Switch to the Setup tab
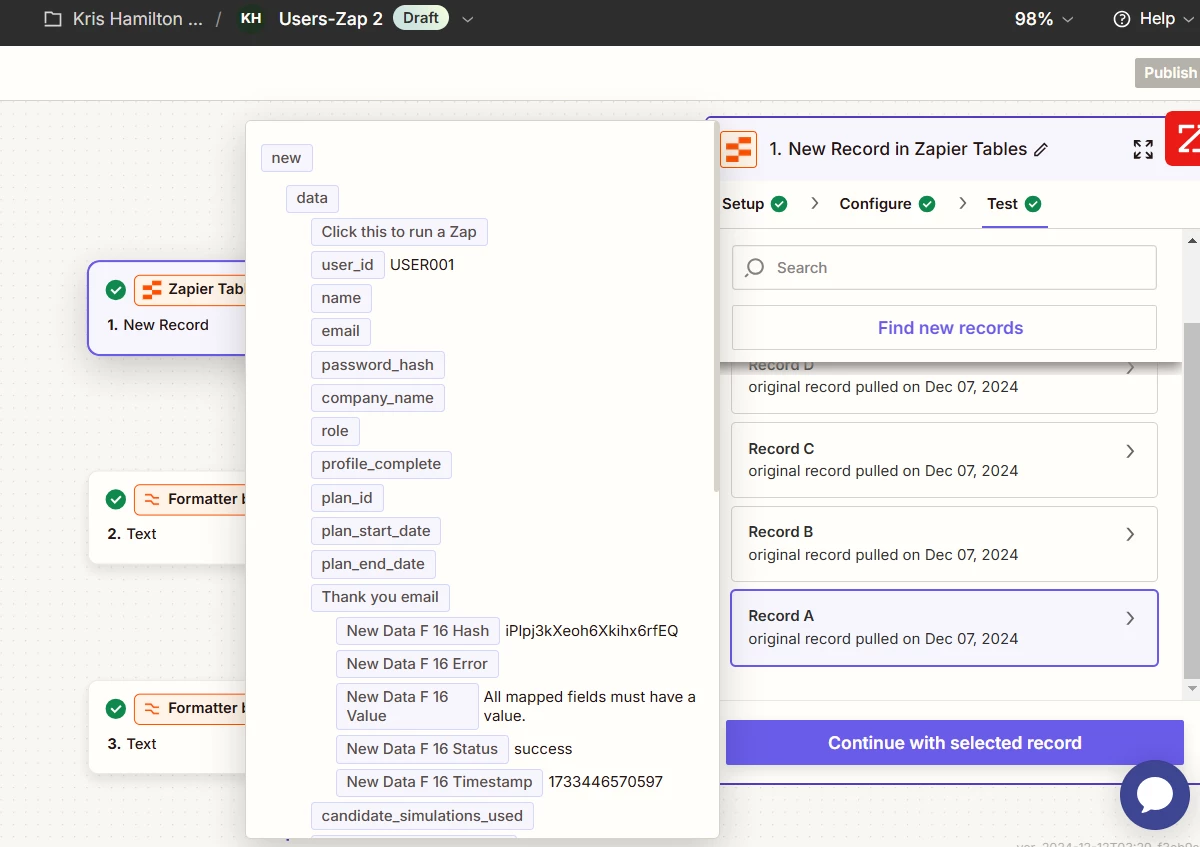The width and height of the screenshot is (1200, 847). pos(755,204)
